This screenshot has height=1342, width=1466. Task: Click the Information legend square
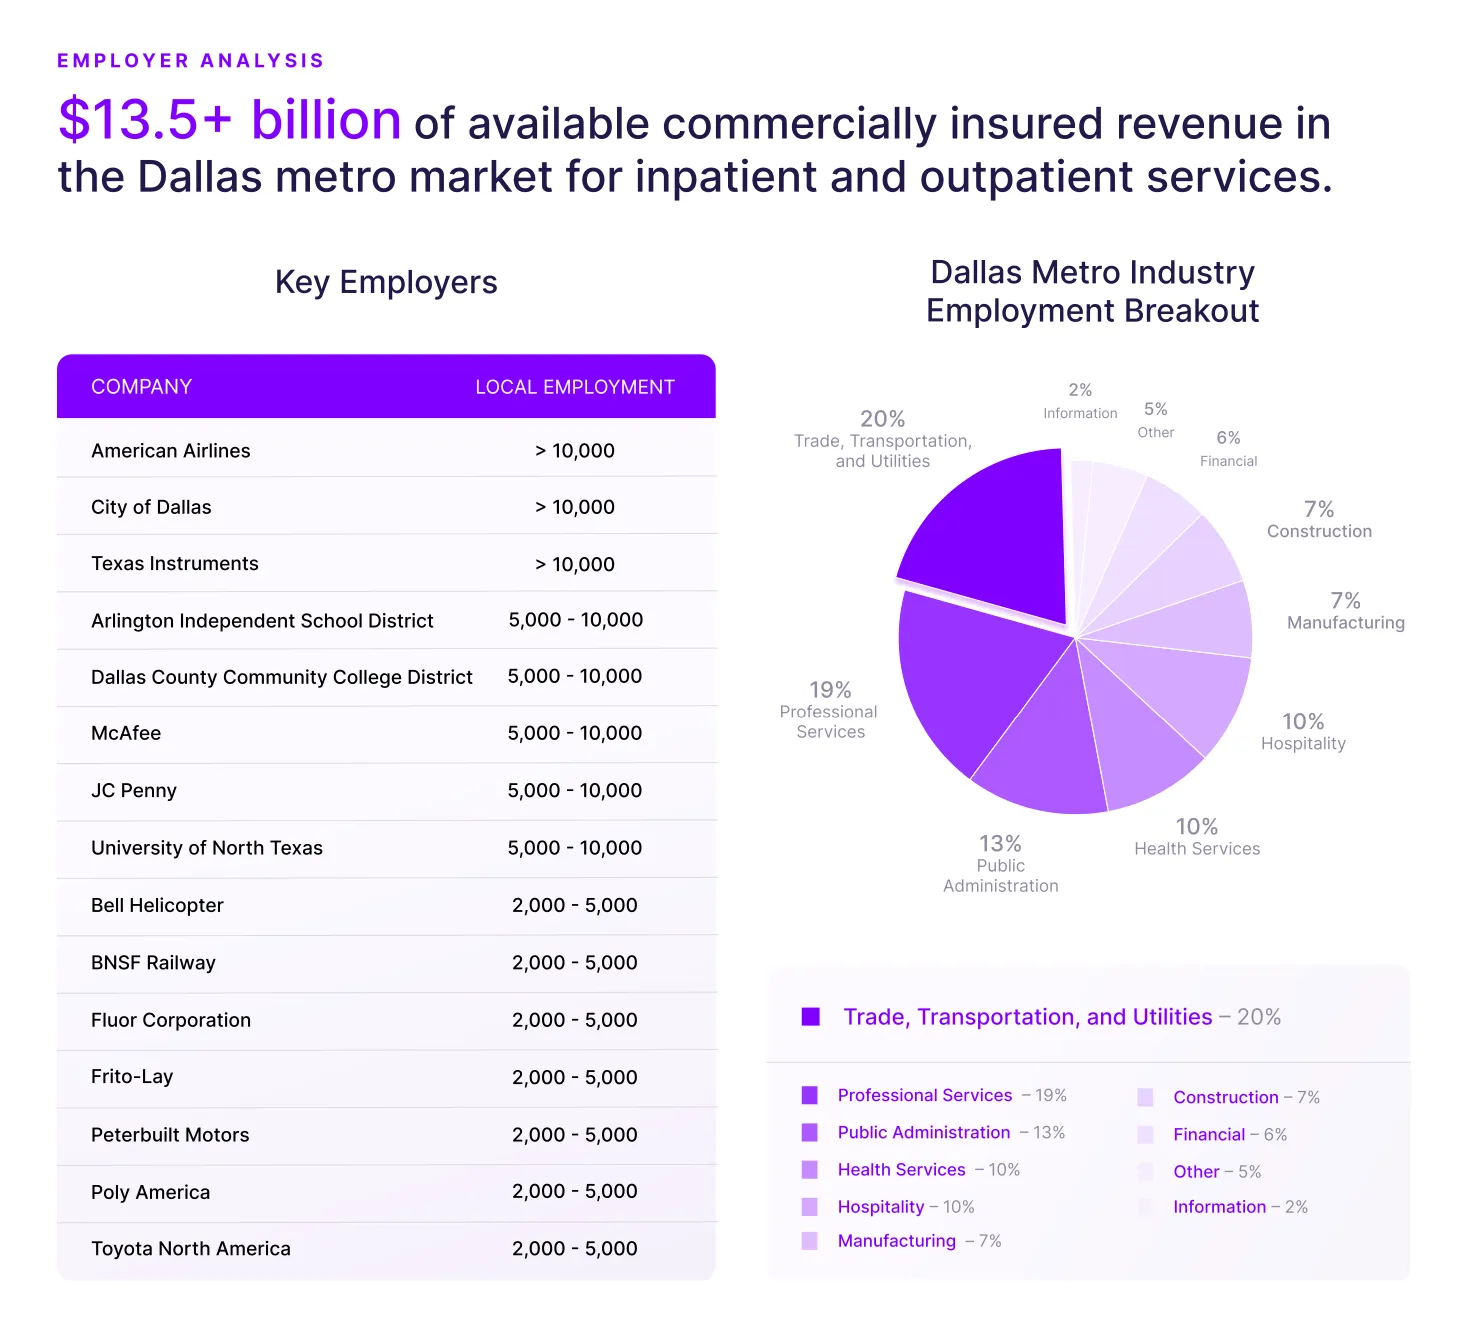coord(1145,1207)
